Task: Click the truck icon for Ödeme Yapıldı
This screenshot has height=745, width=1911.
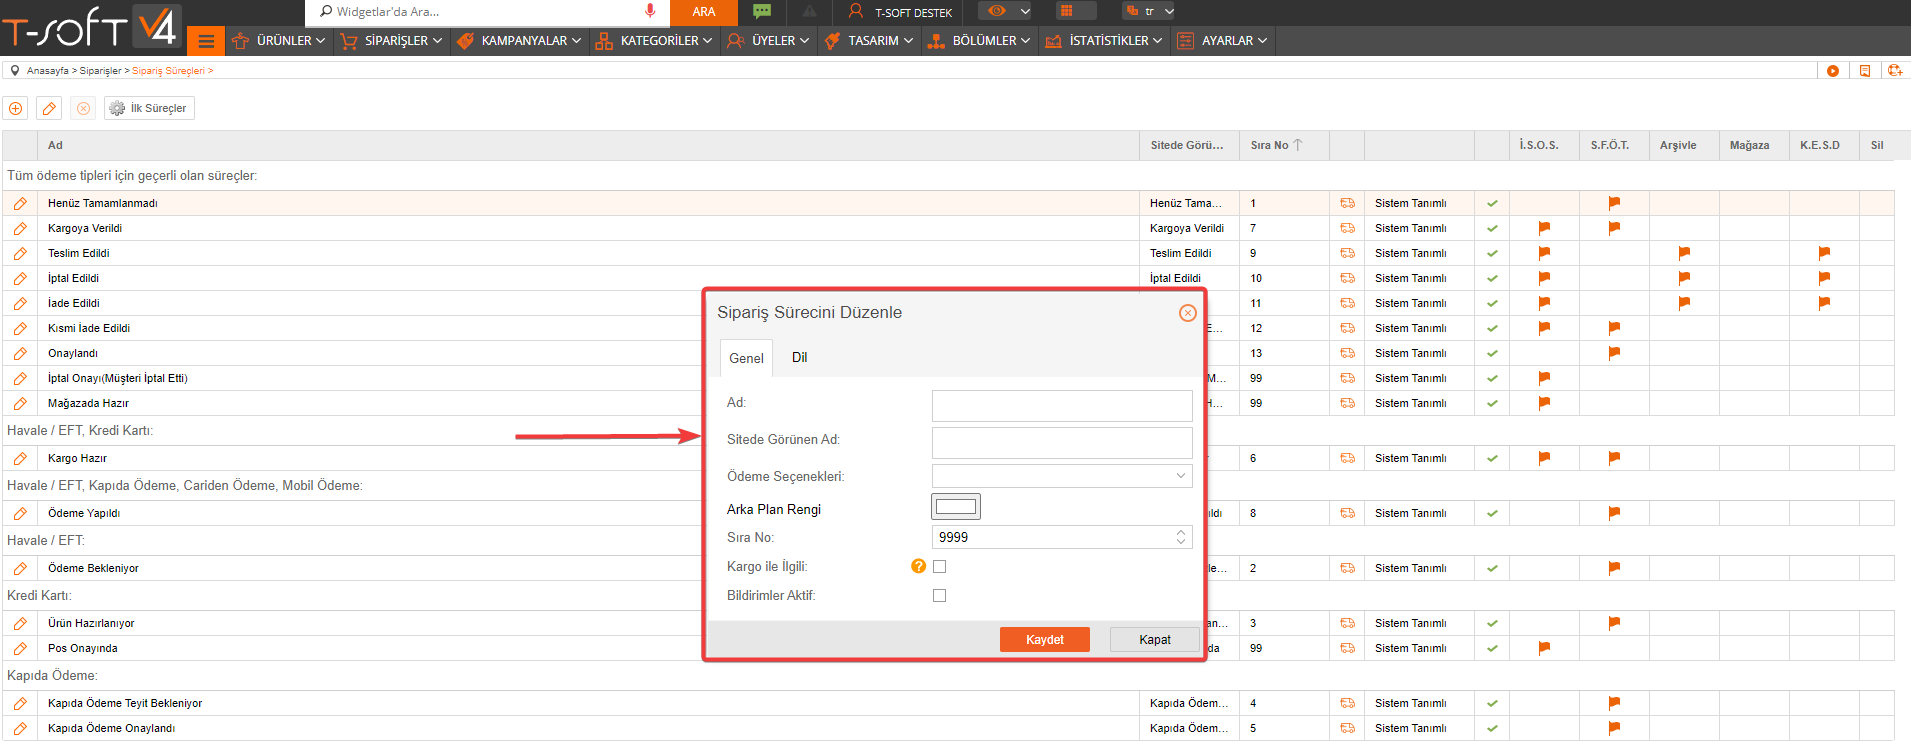Action: (1348, 513)
